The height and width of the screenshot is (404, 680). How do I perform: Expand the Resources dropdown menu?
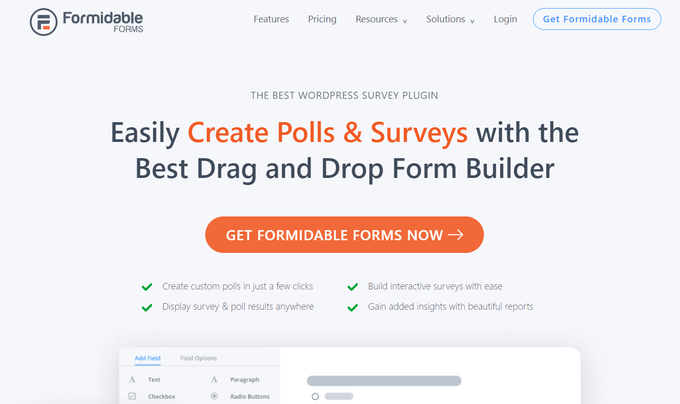pos(381,19)
